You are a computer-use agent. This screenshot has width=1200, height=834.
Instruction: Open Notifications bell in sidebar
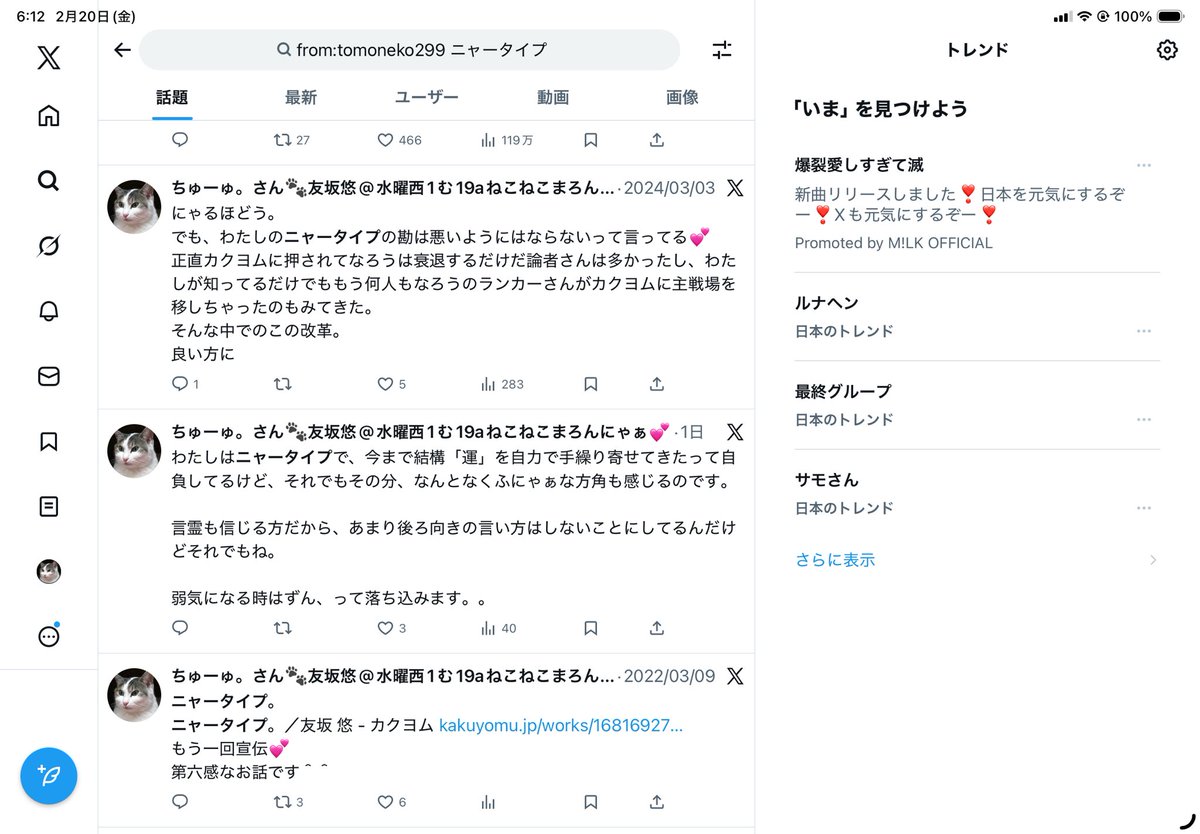(x=48, y=311)
